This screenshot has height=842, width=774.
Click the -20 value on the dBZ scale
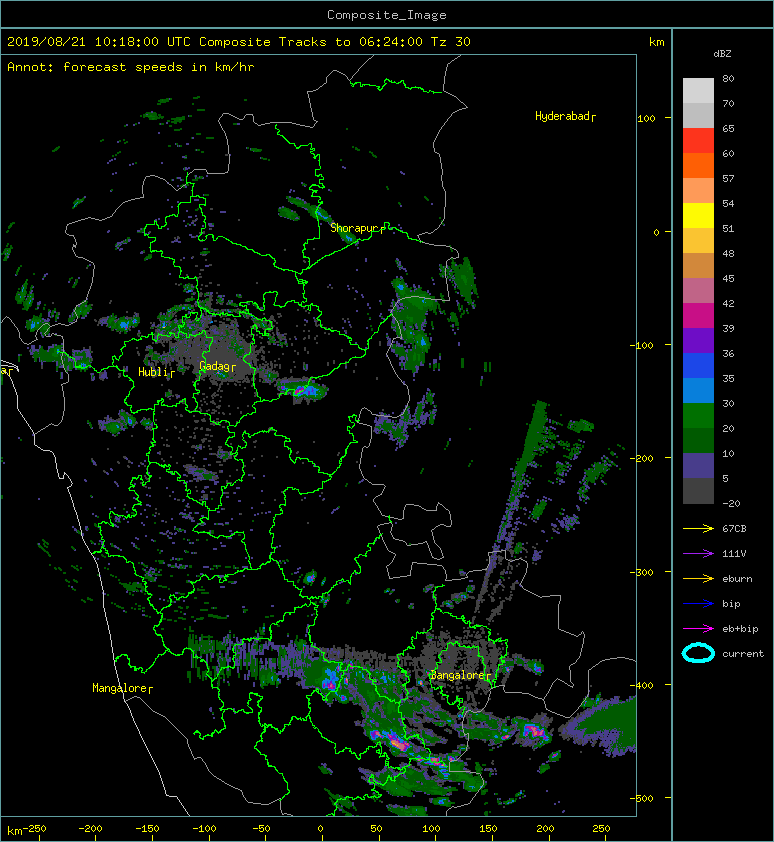point(732,504)
